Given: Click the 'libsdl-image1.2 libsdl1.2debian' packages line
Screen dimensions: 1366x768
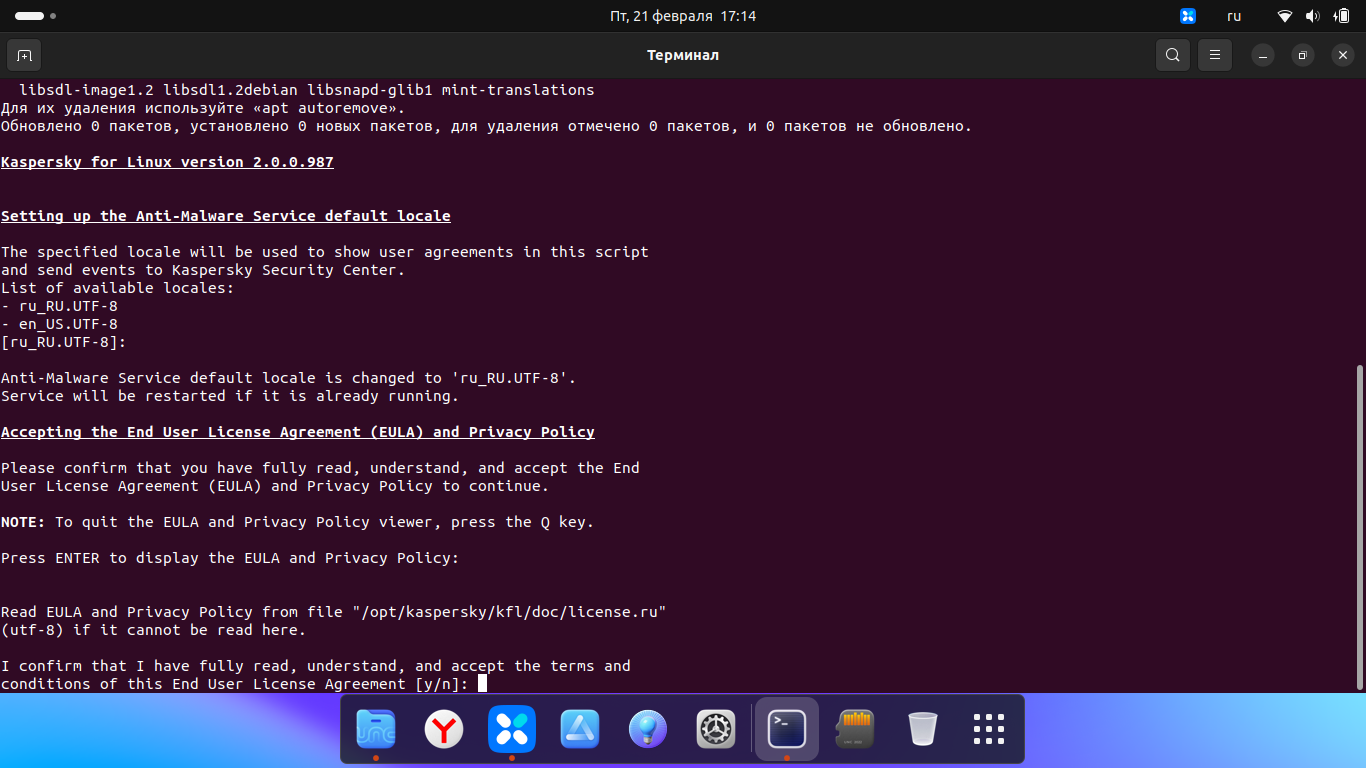Looking at the screenshot, I should [306, 90].
